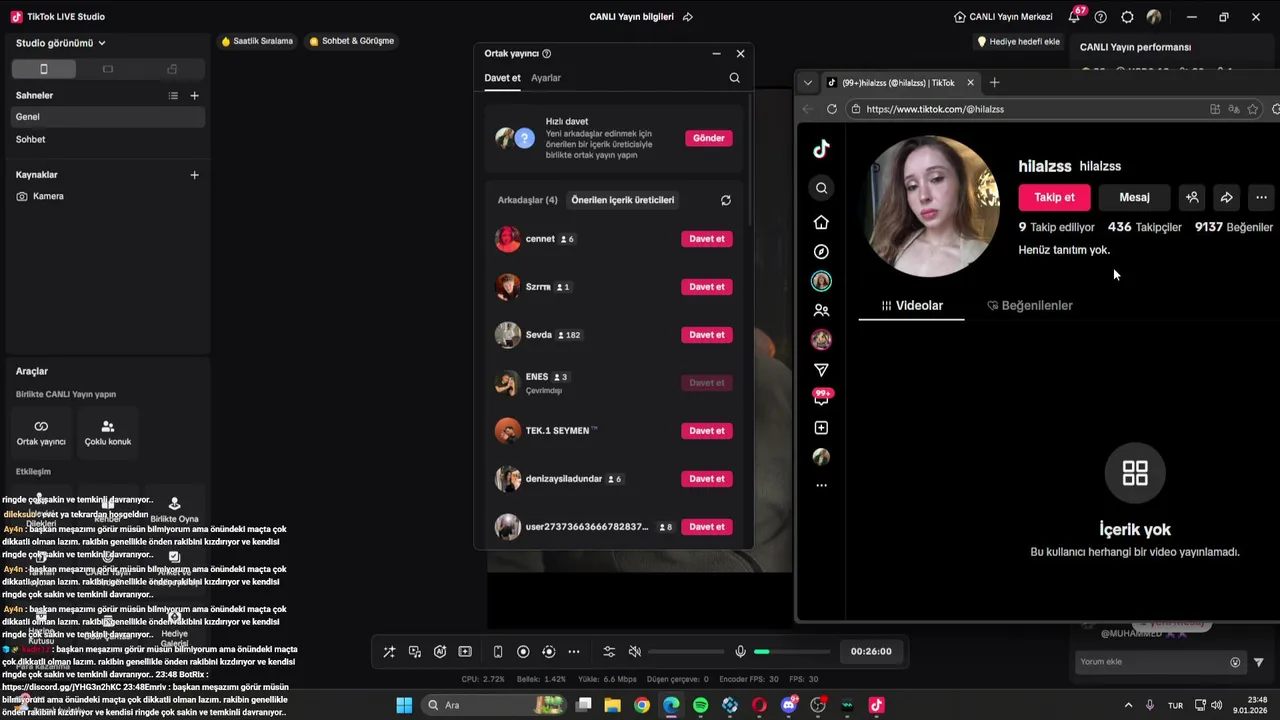Switch to Beğenilenler tab on profile
Image resolution: width=1280 pixels, height=720 pixels.
[x=1029, y=306]
